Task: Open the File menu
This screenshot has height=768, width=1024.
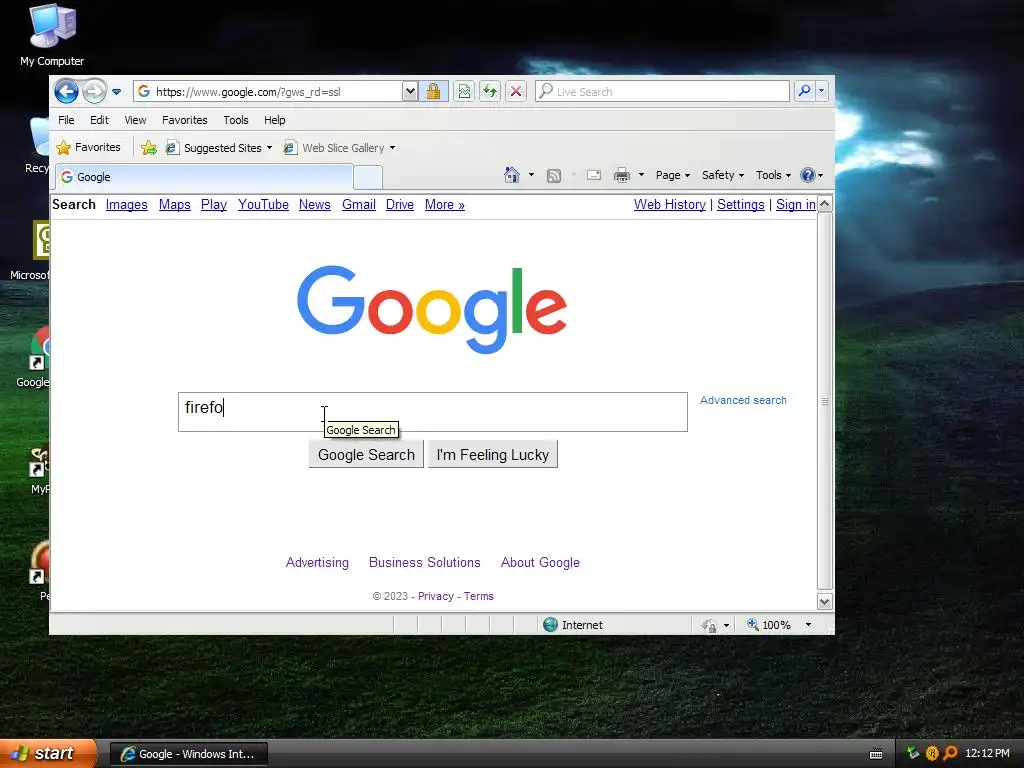Action: (x=66, y=120)
